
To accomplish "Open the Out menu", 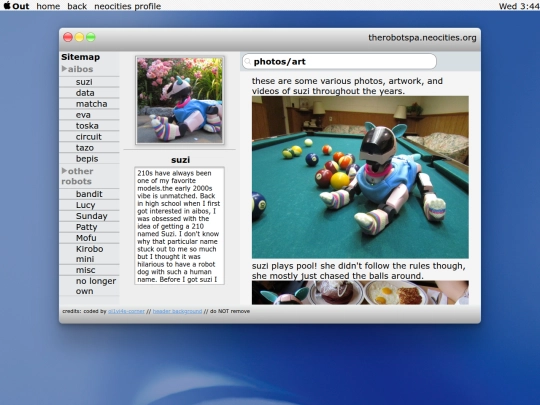I will 21,6.
